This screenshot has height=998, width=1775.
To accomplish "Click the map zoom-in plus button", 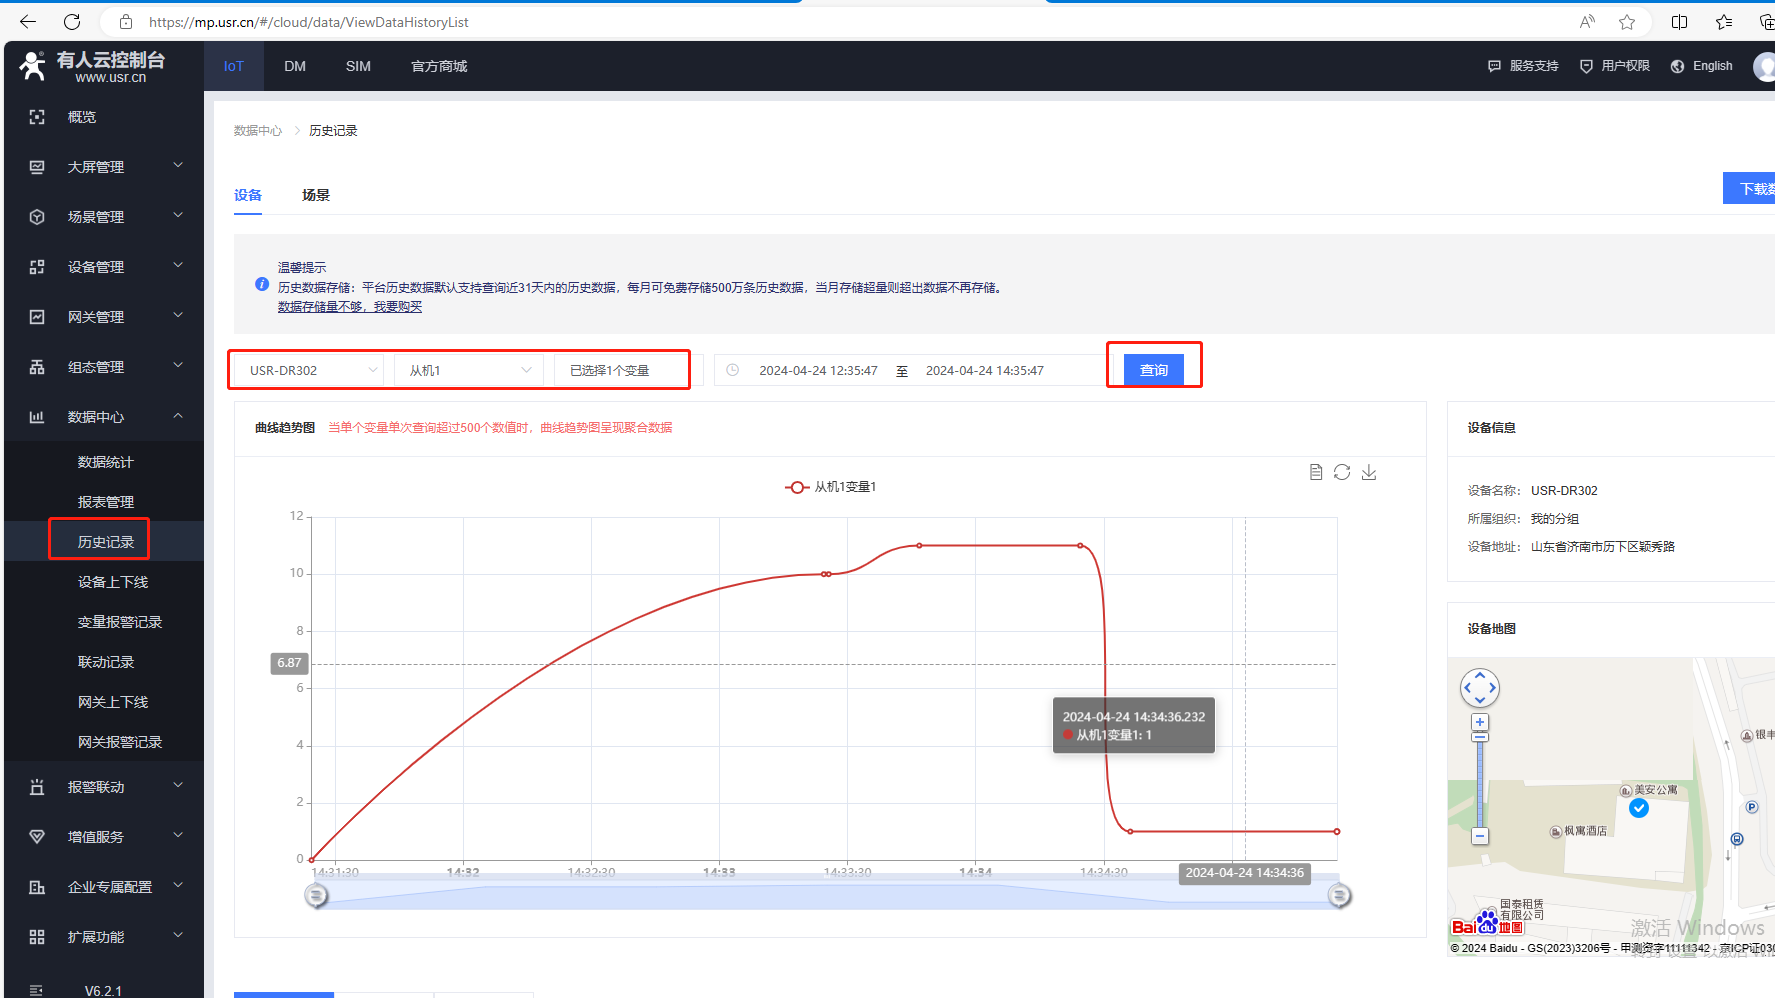I will coord(1480,722).
